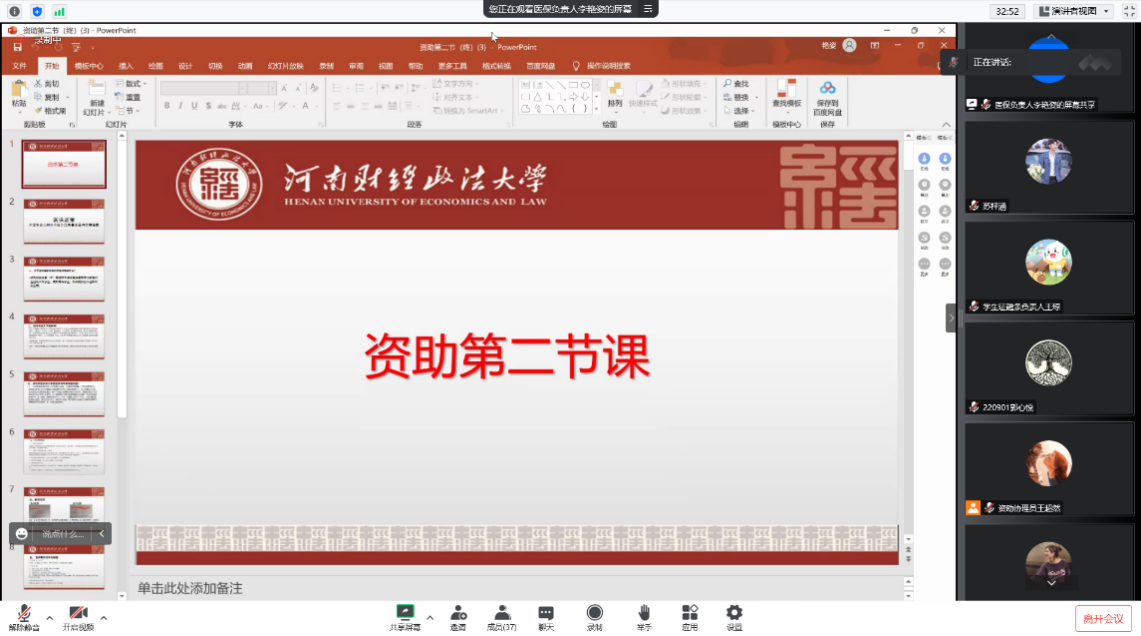This screenshot has width=1141, height=636.
Task: Turn on video in meeting toolbar
Action: point(78,618)
